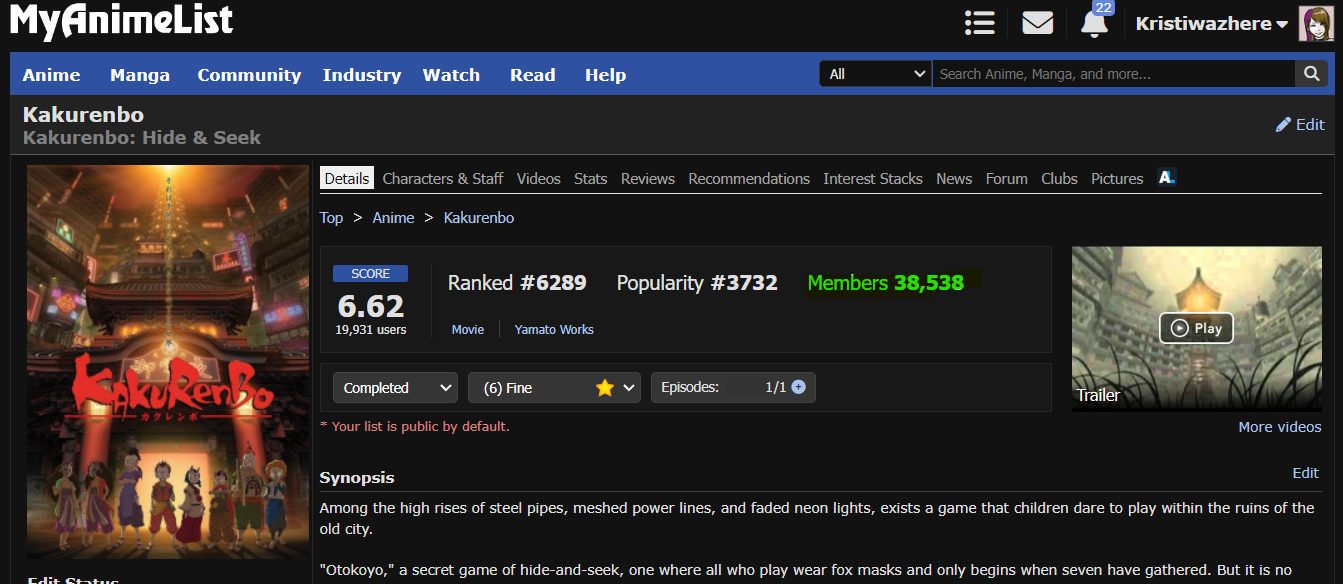
Task: Click the 6.62 score value
Action: 371,305
